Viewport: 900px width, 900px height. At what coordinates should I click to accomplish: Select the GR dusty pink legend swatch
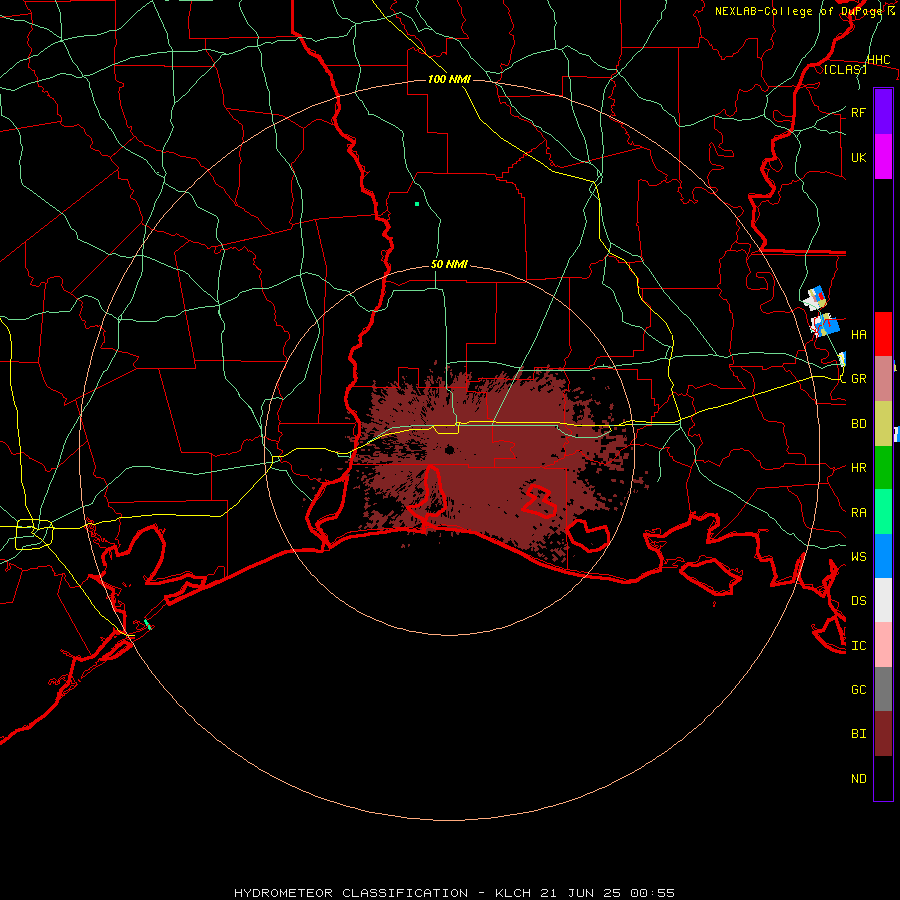(x=883, y=379)
